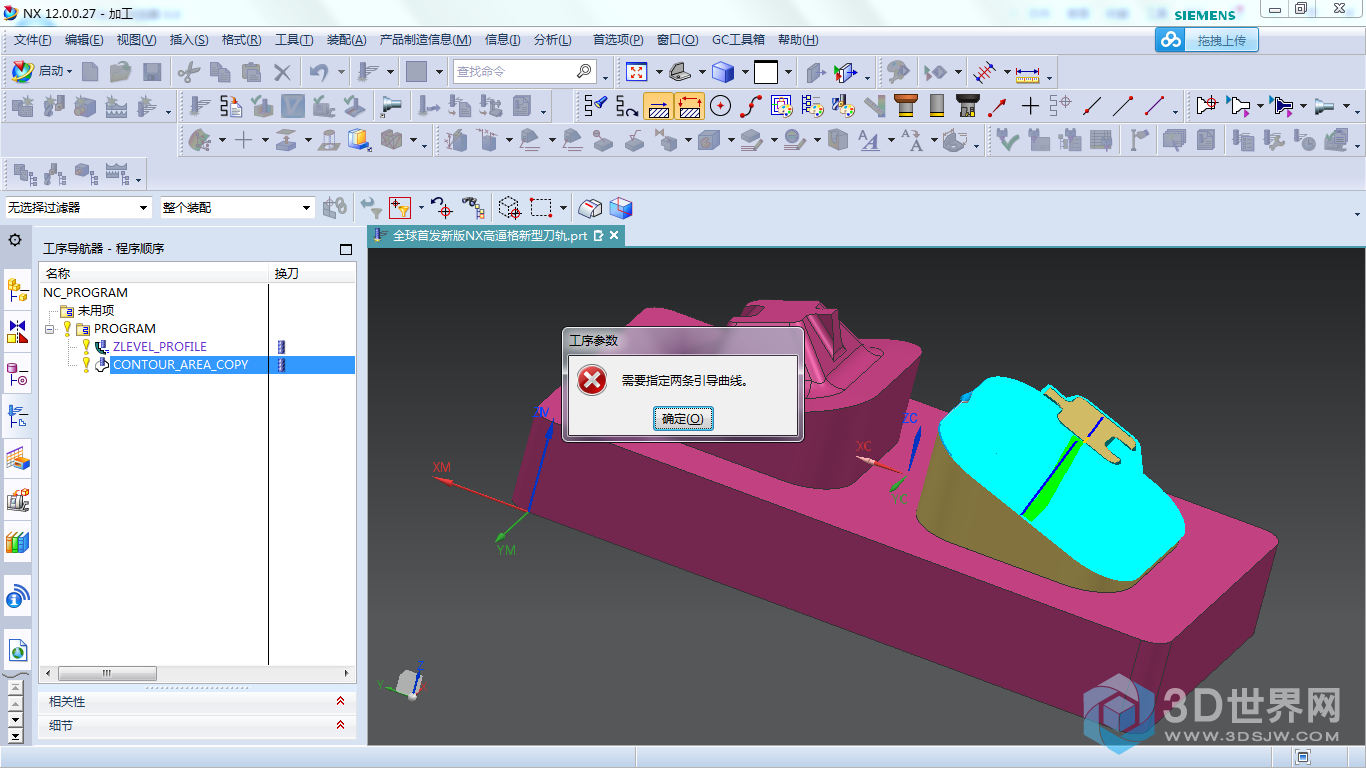Select the 未用项 folder in tree
The height and width of the screenshot is (768, 1366).
(96, 311)
